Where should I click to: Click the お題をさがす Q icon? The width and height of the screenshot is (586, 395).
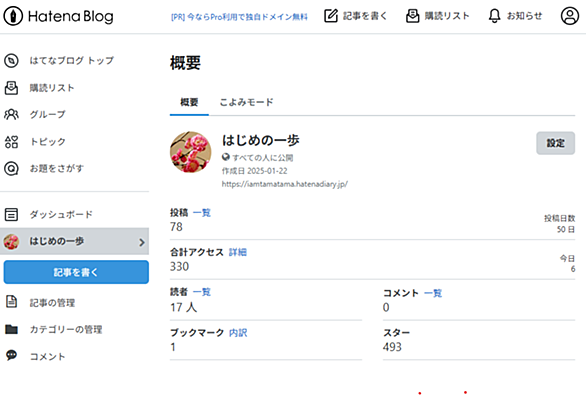[11, 169]
